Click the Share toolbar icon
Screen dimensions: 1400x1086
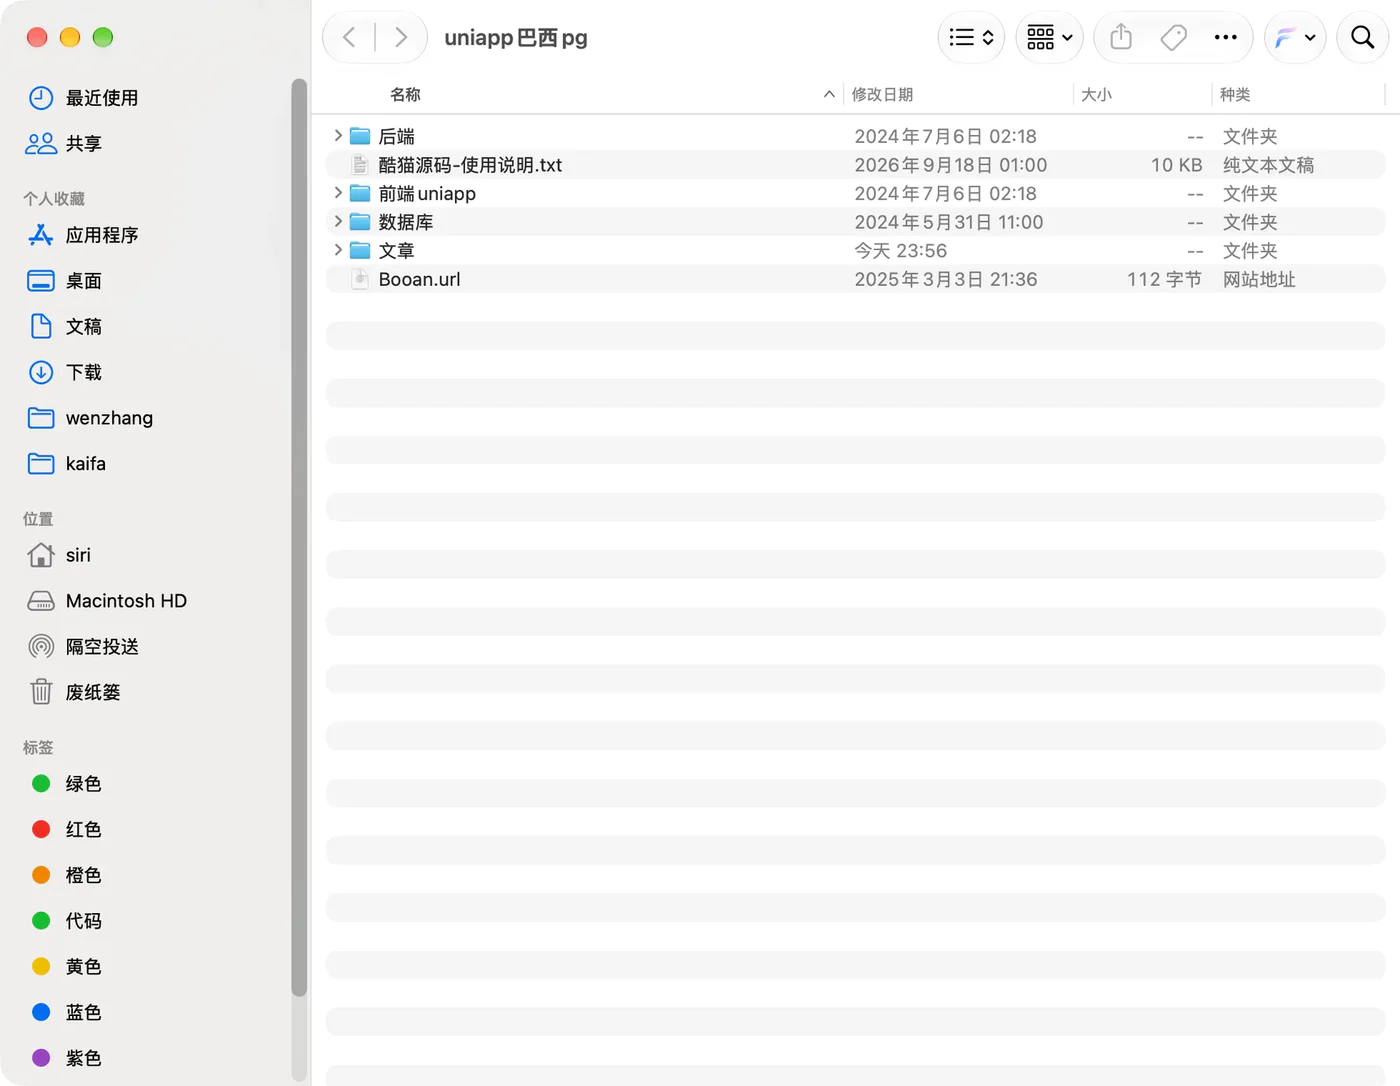pos(1121,38)
